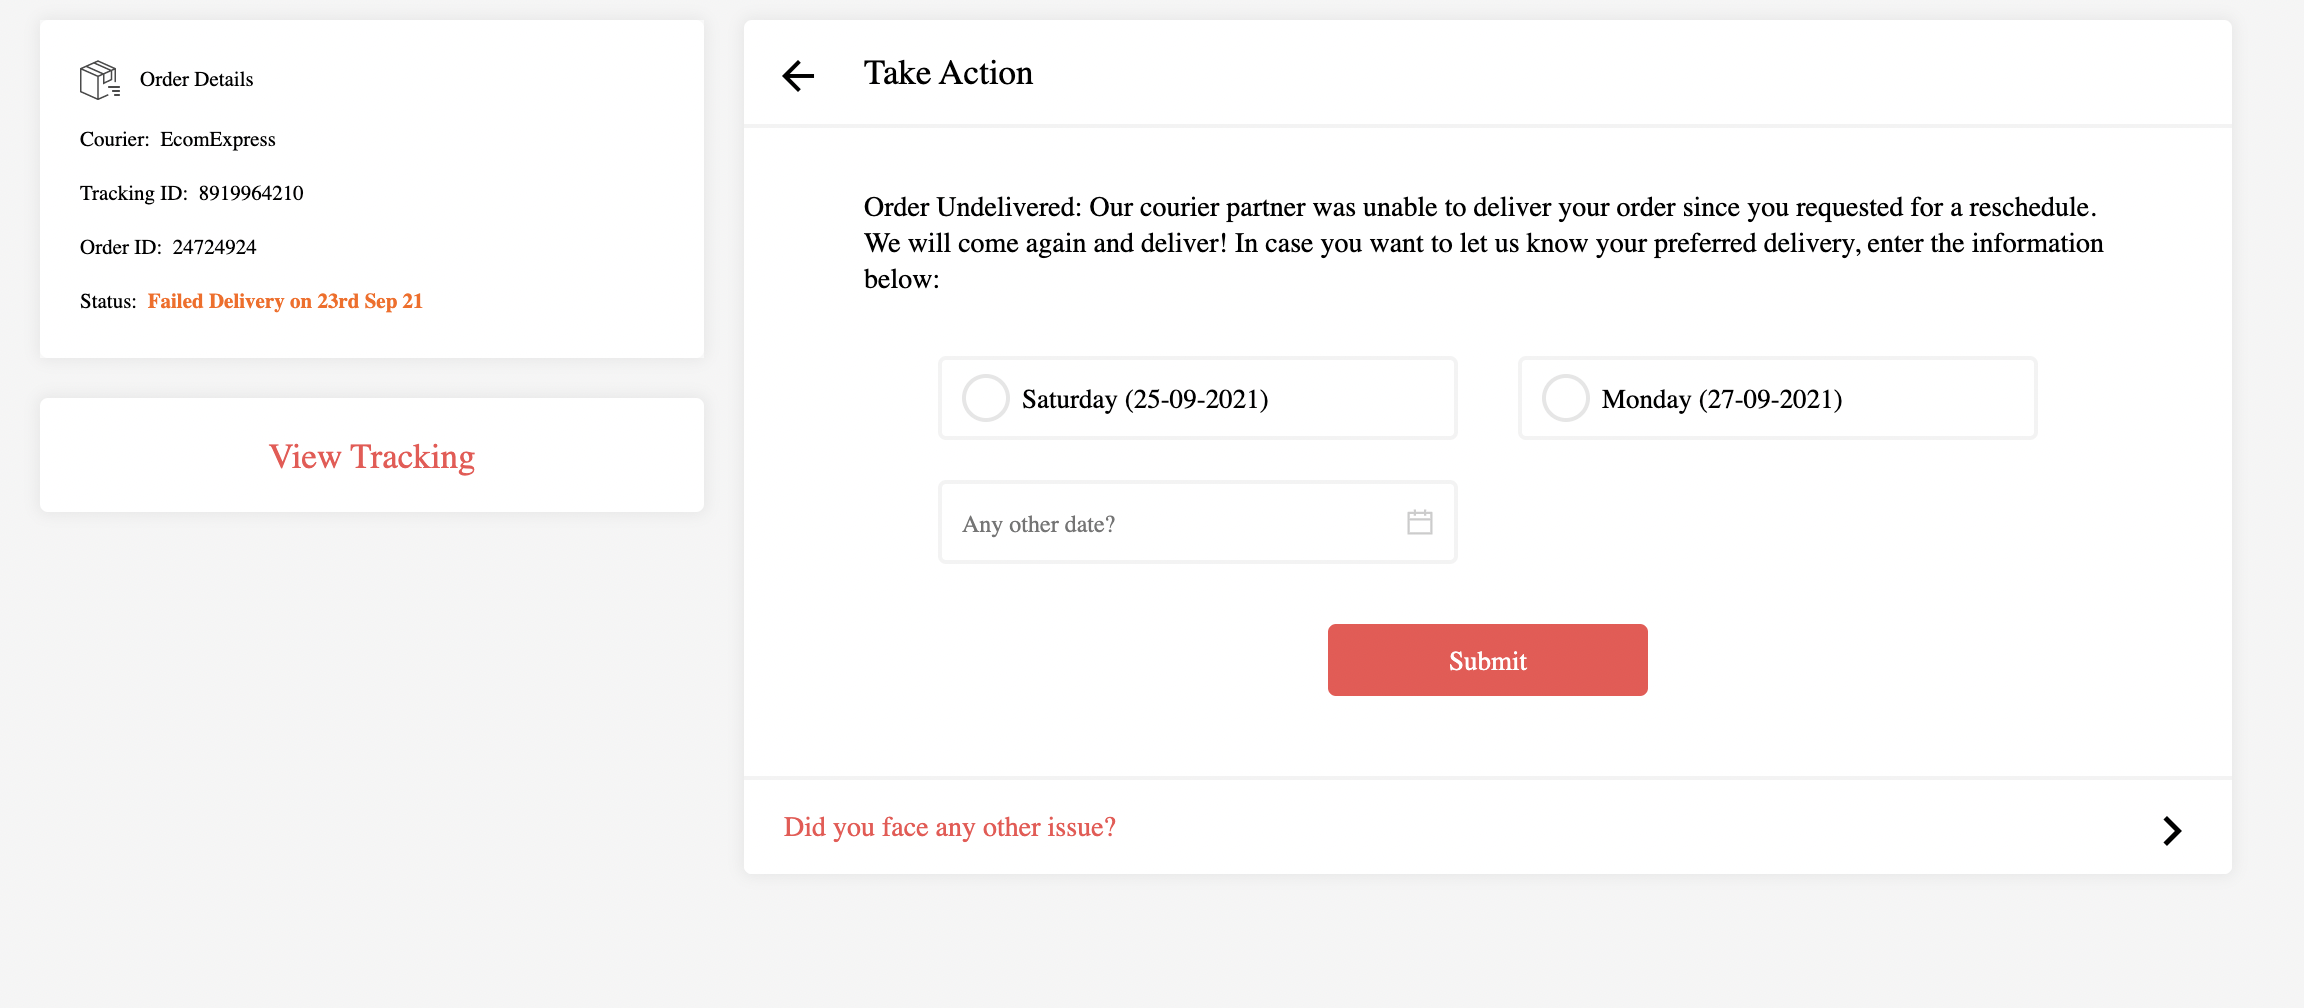This screenshot has height=1008, width=2304.
Task: Click the 'Any other date?' input field
Action: [x=1198, y=522]
